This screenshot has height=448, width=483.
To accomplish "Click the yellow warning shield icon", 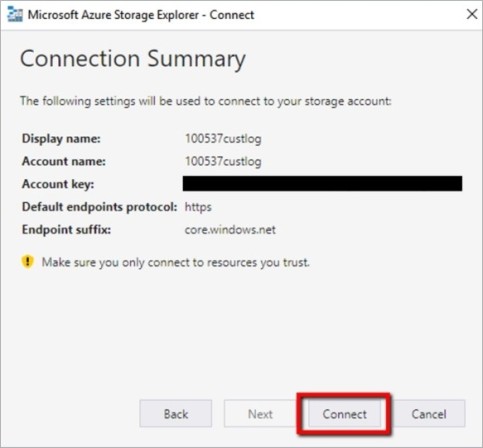I will tap(28, 262).
